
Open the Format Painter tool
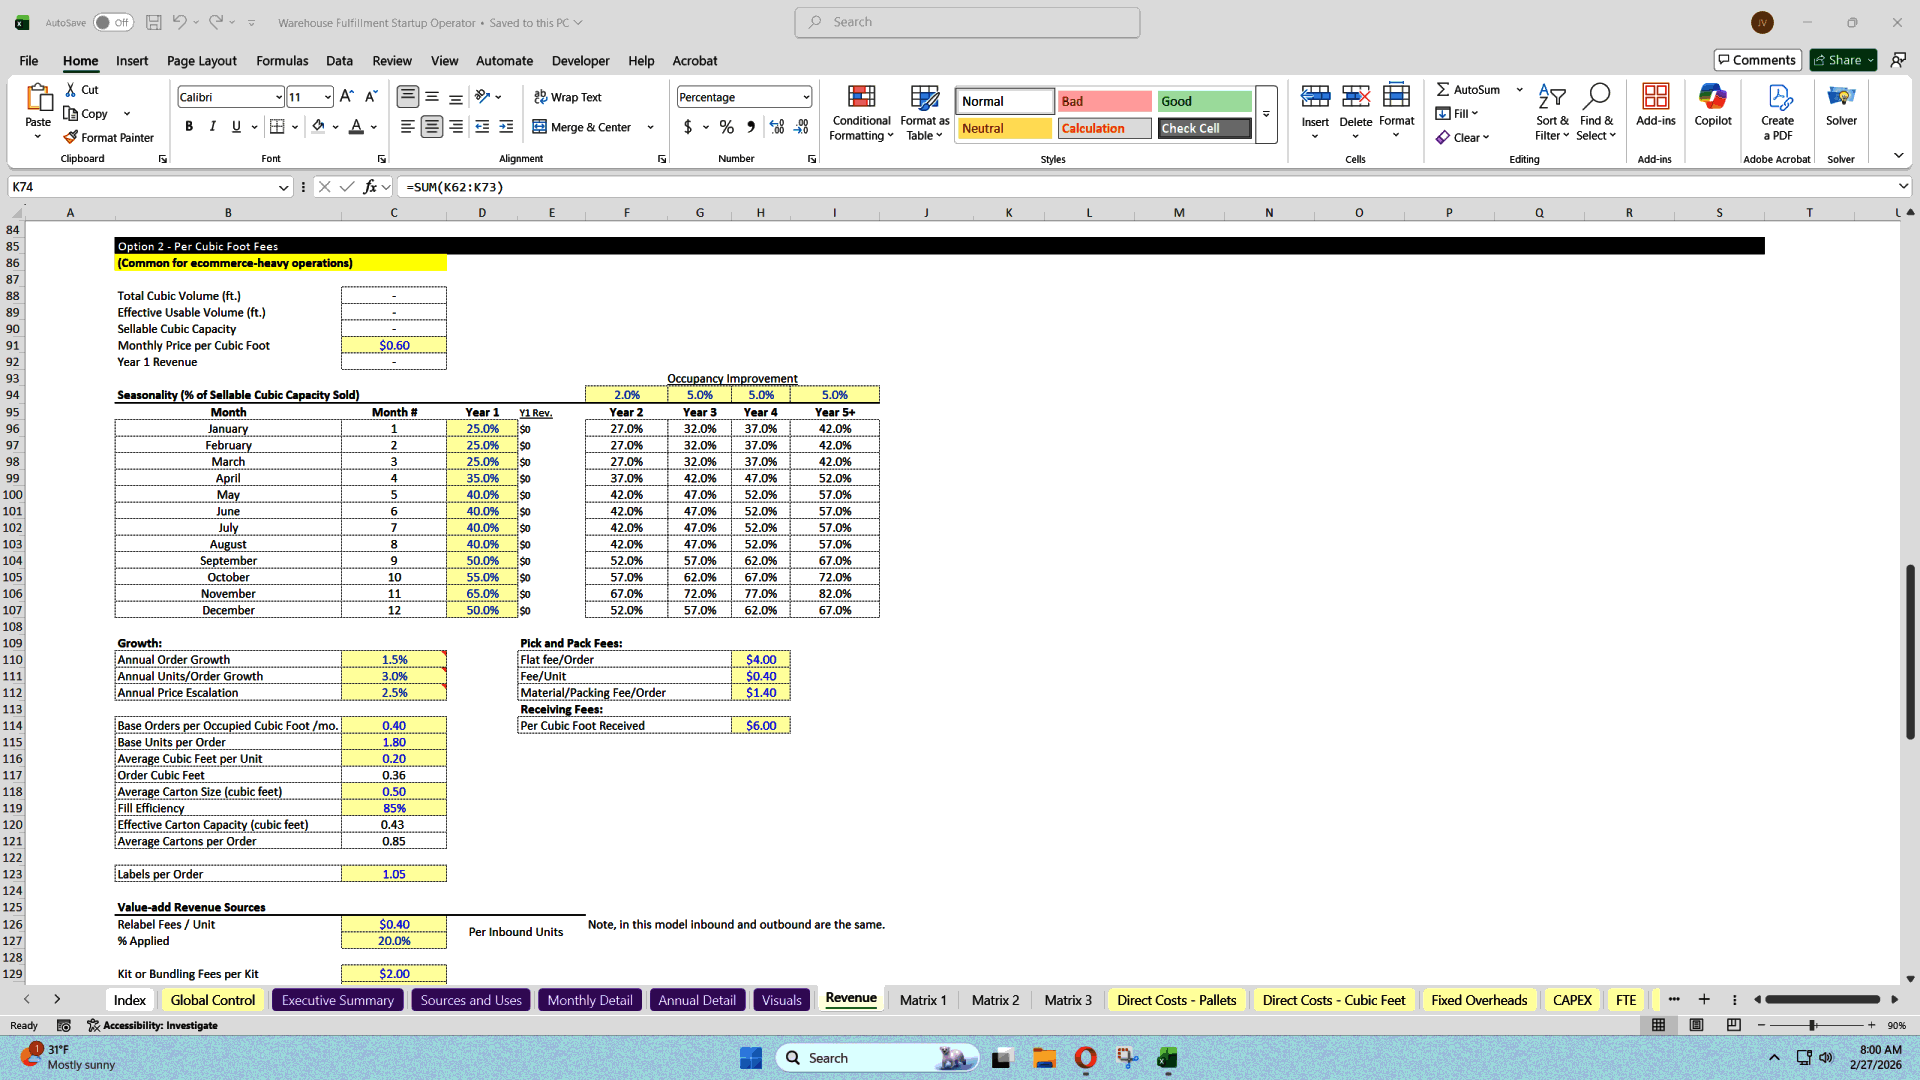[109, 137]
